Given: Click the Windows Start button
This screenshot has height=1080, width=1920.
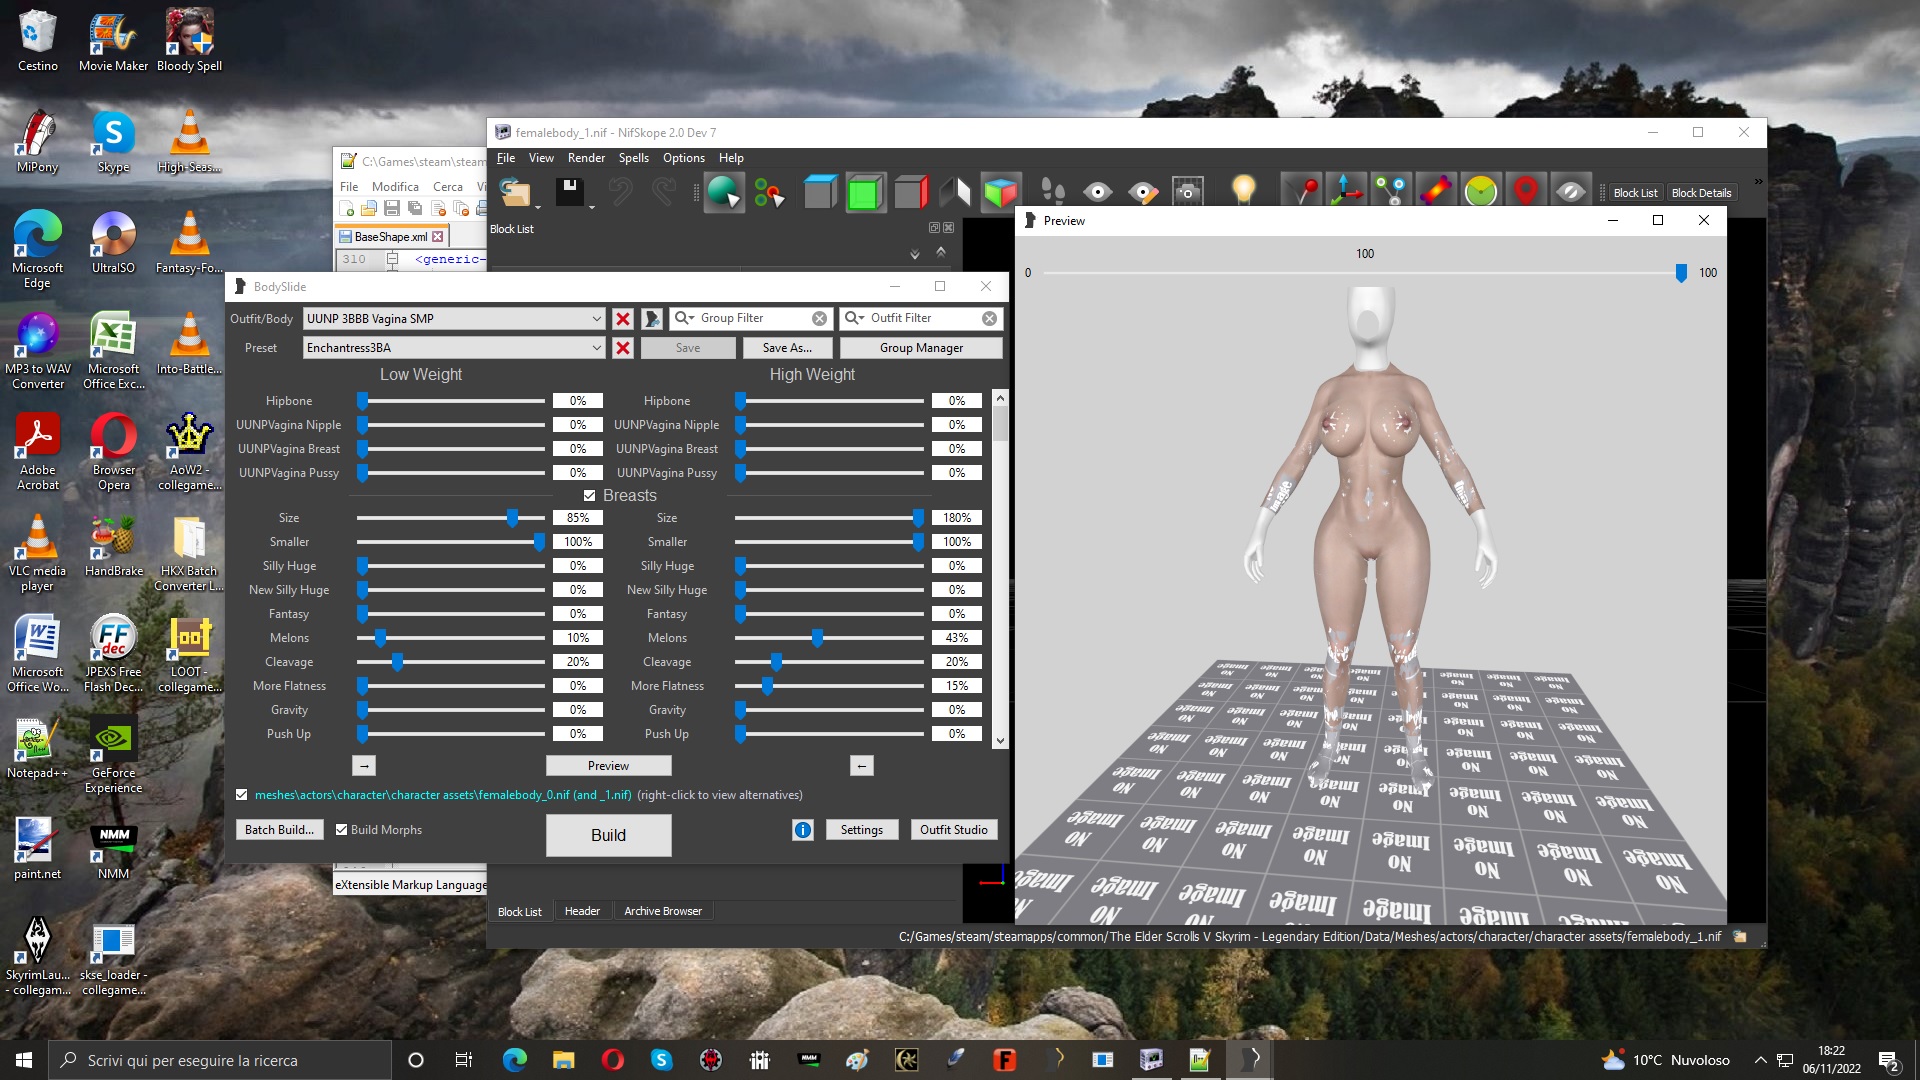Looking at the screenshot, I should coord(24,1060).
